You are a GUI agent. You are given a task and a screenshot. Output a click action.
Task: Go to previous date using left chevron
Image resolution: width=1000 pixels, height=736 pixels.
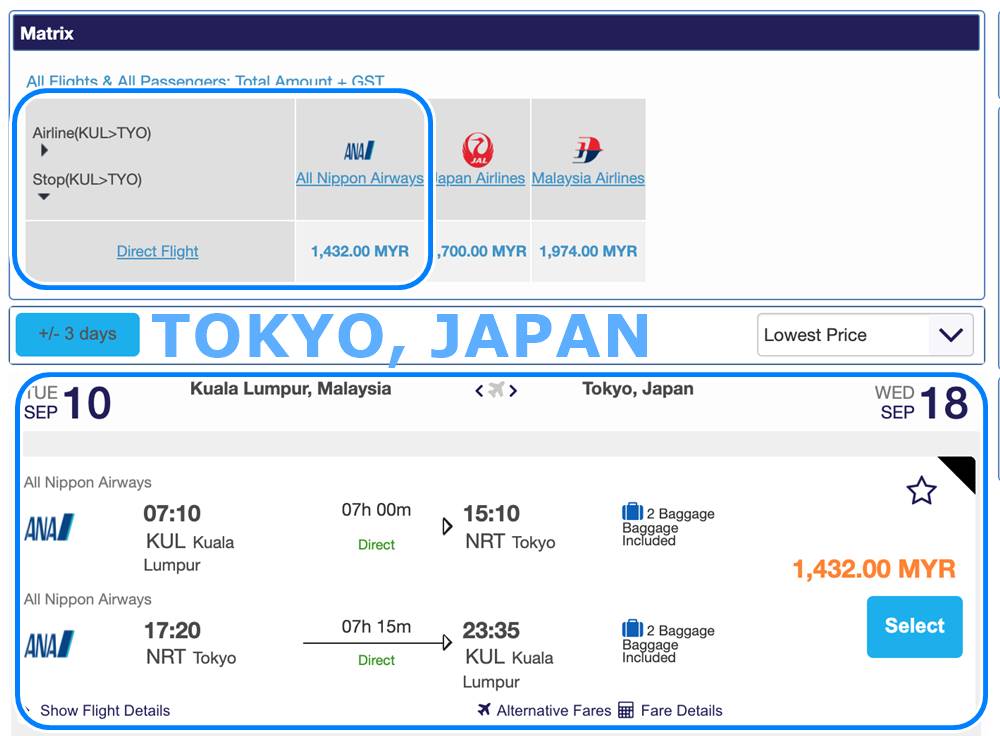pos(479,390)
